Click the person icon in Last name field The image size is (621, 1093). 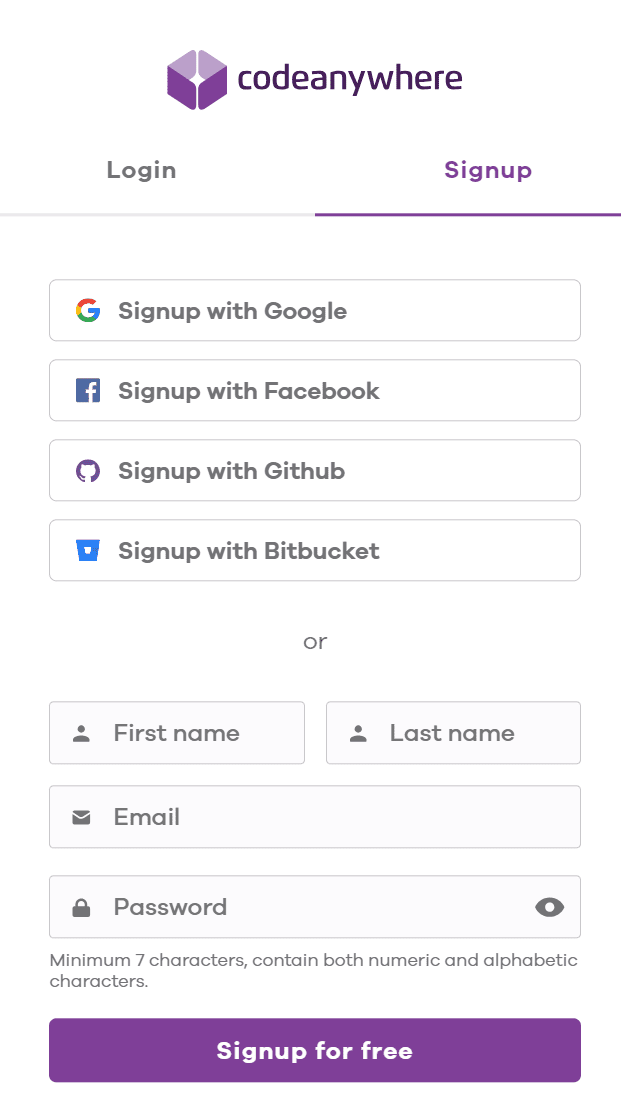point(358,733)
